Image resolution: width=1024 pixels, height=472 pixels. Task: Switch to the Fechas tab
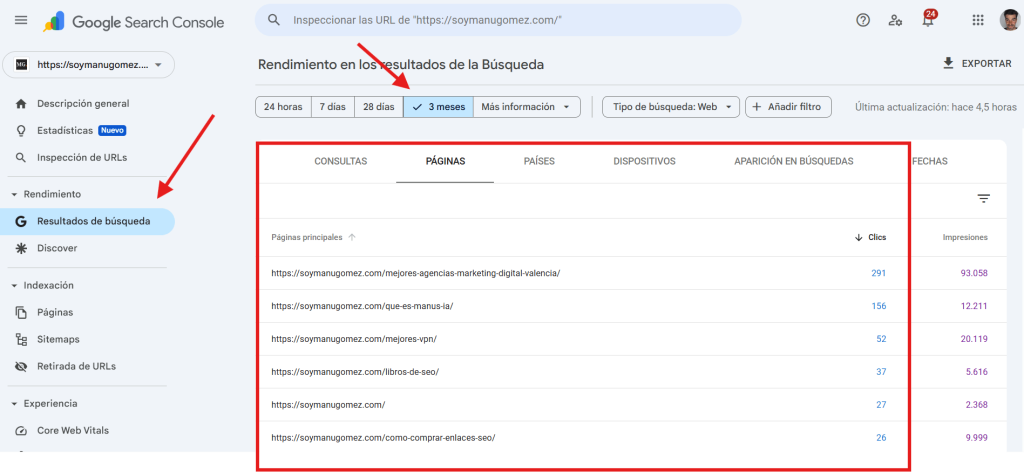(929, 161)
